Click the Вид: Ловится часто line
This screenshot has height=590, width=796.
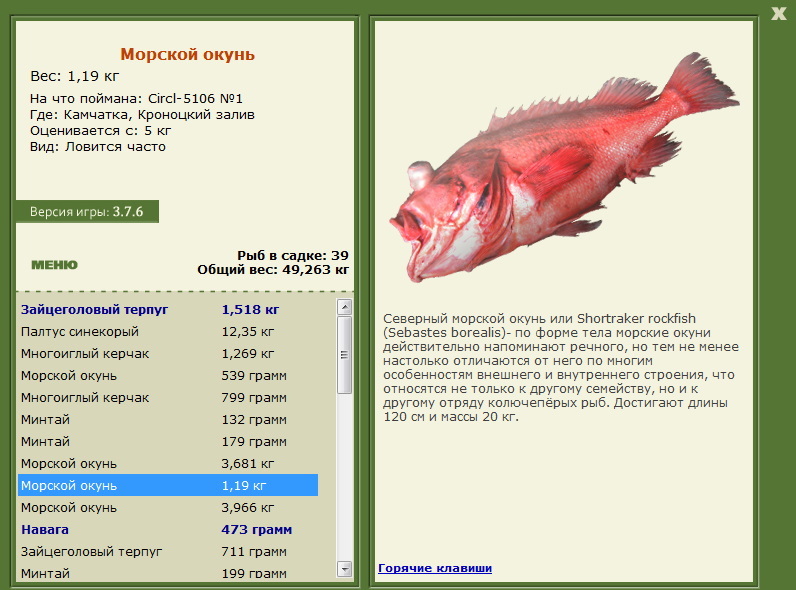coord(98,147)
